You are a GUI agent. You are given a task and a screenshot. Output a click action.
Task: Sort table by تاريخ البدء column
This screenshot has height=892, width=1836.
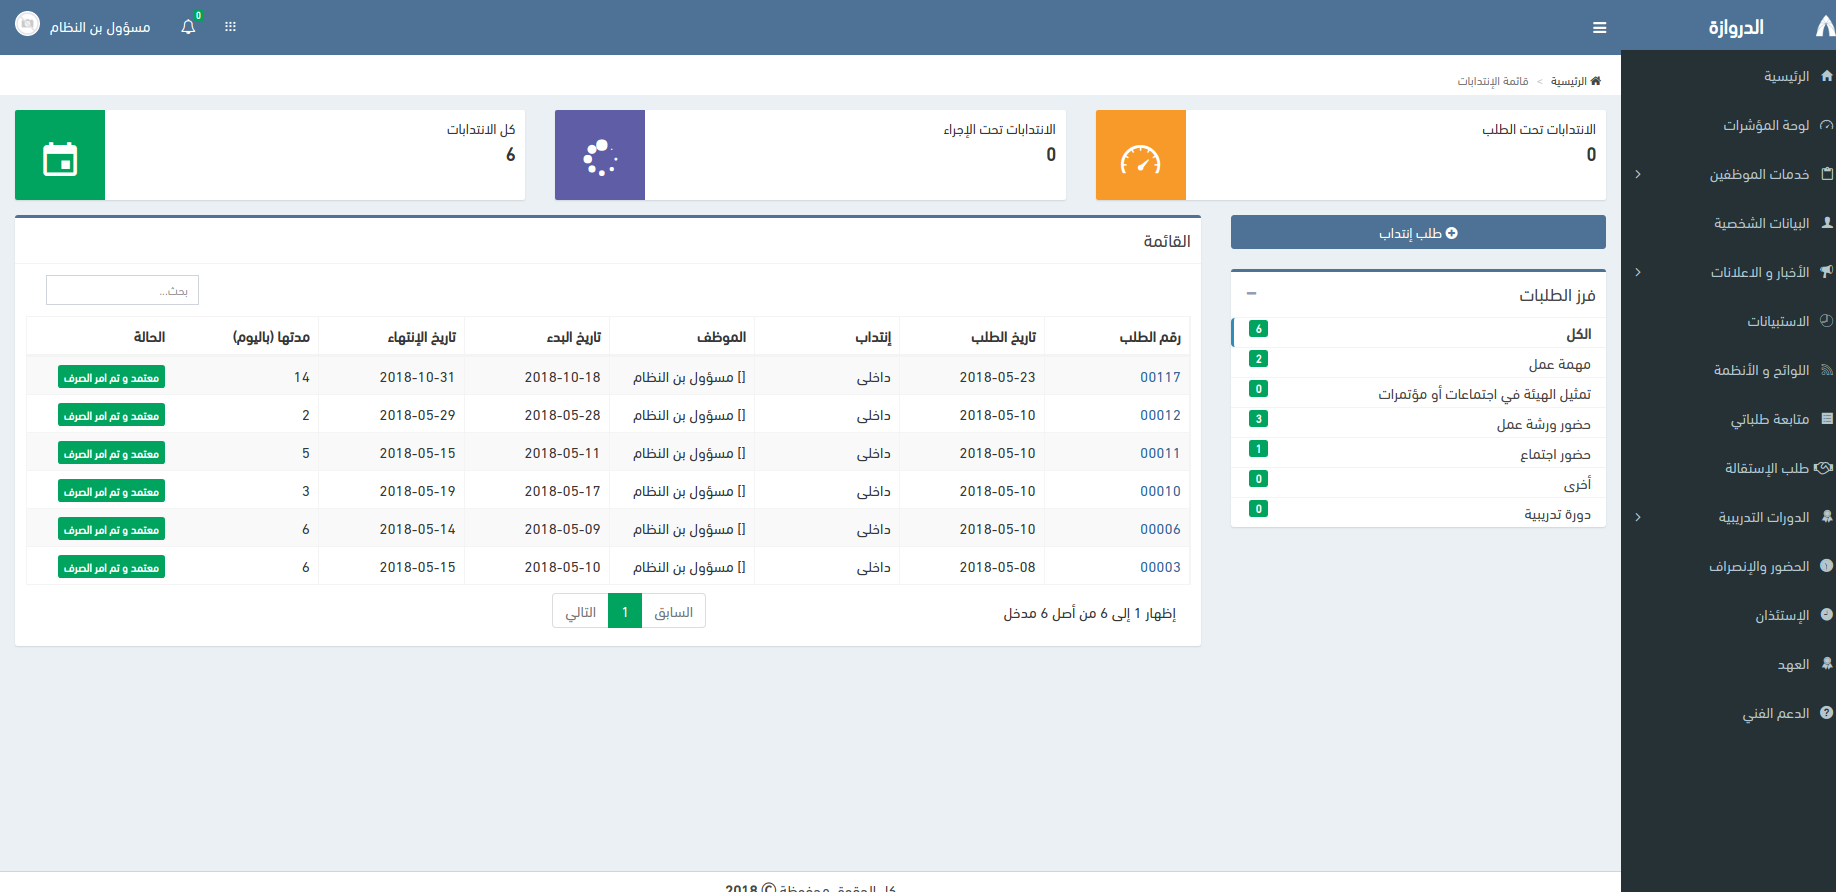coord(573,337)
